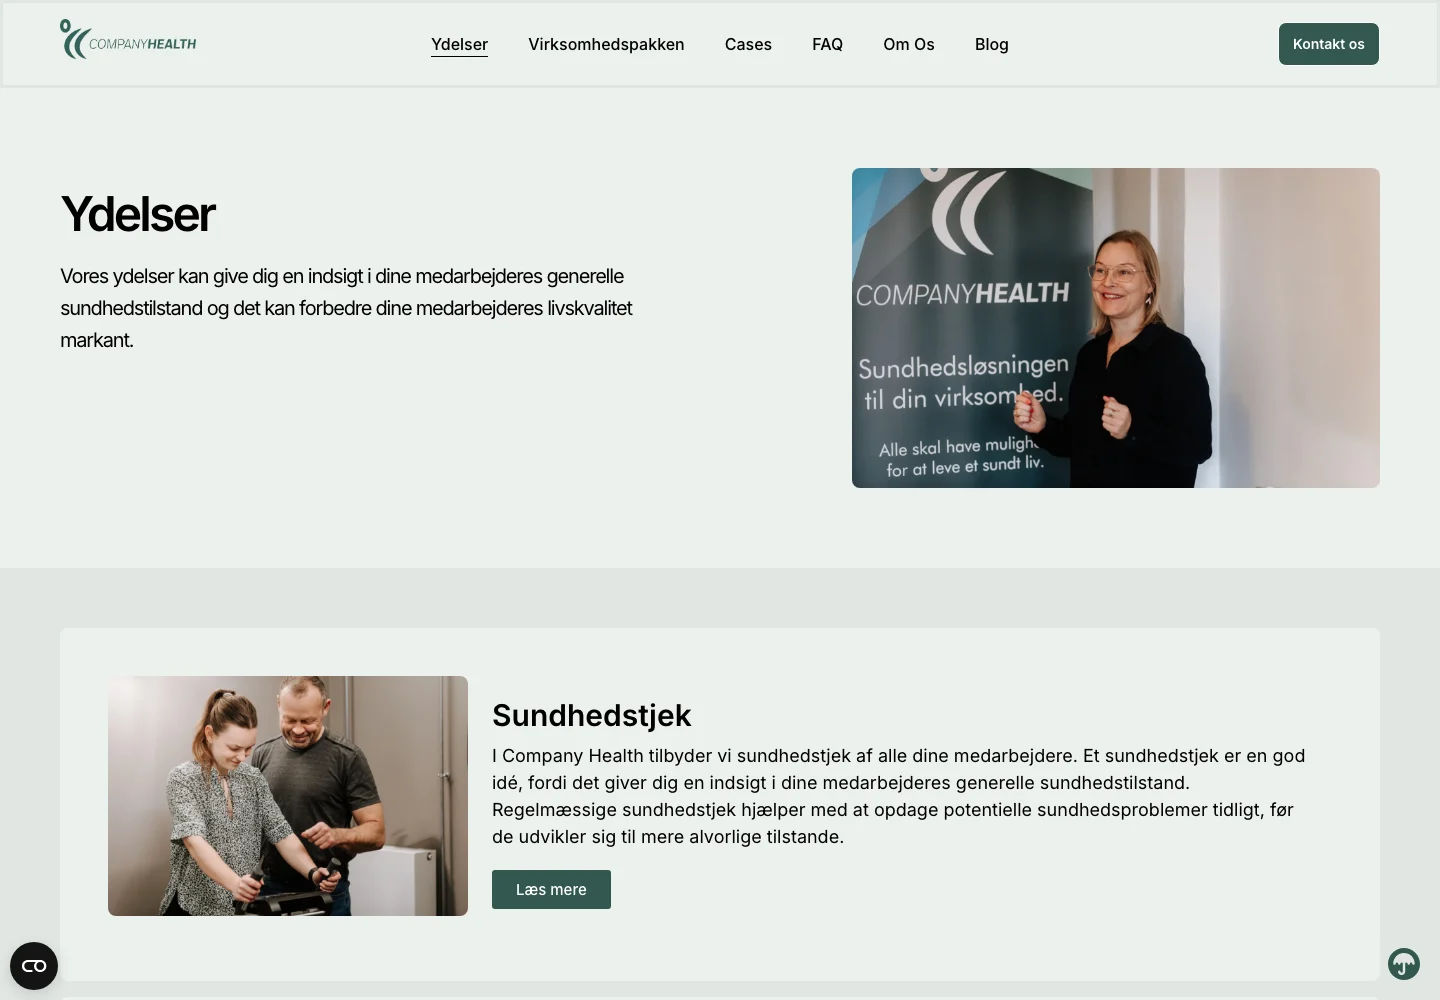Screen dimensions: 1440x1000
Task: Click the Ydelser page heading
Action: point(137,214)
